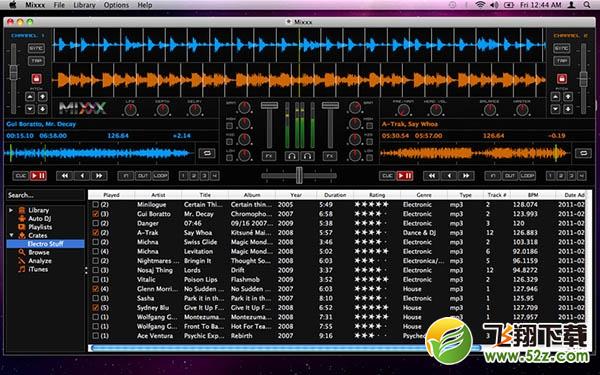600x375 pixels.
Task: Lower Channel 2 pitch with big down arrow
Action: coord(568,109)
